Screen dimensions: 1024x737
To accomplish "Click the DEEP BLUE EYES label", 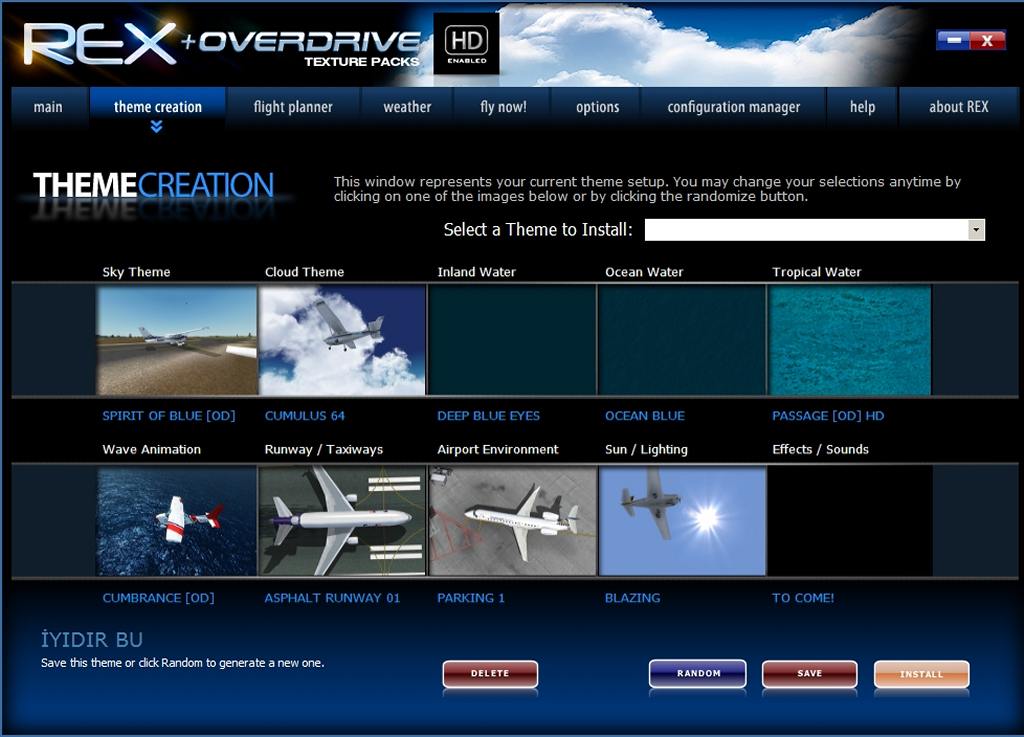I will click(x=488, y=416).
